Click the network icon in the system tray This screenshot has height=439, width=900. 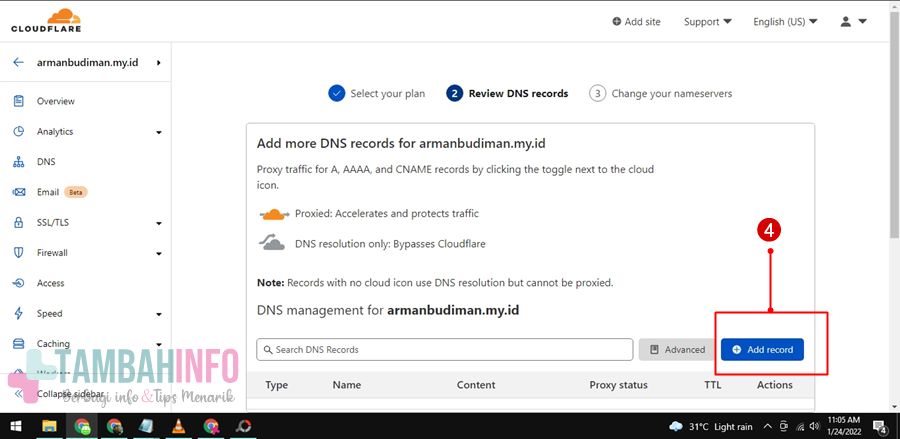pos(800,427)
